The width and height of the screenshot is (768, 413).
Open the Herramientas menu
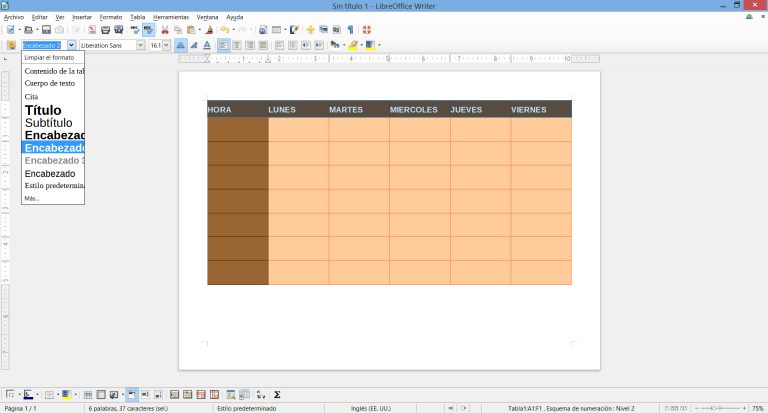click(171, 17)
